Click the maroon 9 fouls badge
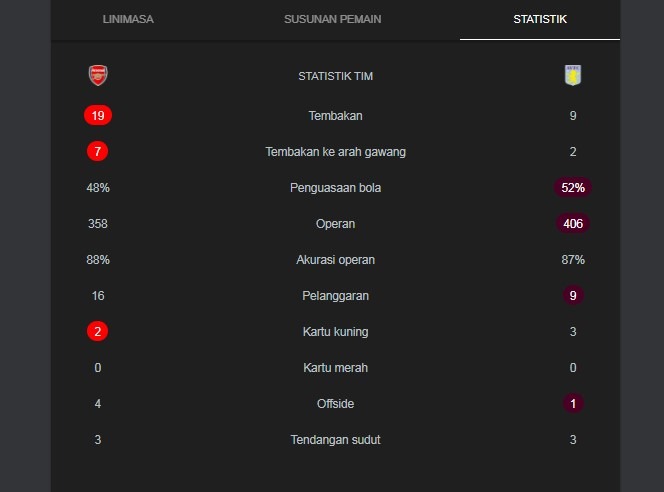The height and width of the screenshot is (492, 664). pyautogui.click(x=573, y=296)
